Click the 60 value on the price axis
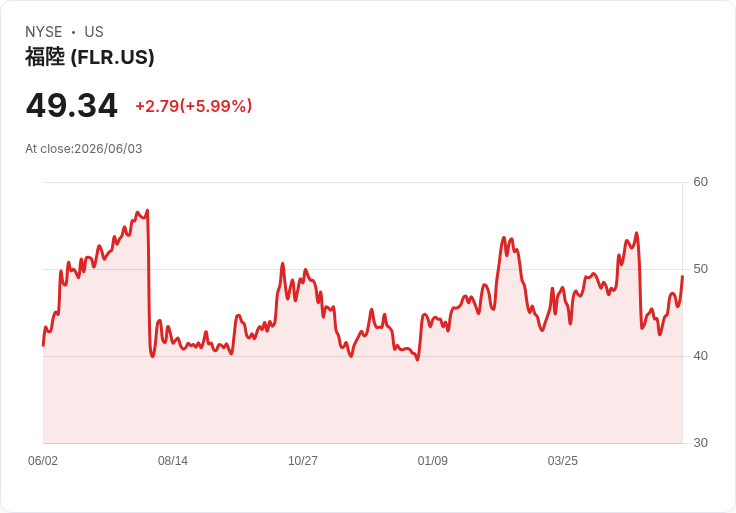The height and width of the screenshot is (513, 736). 700,182
